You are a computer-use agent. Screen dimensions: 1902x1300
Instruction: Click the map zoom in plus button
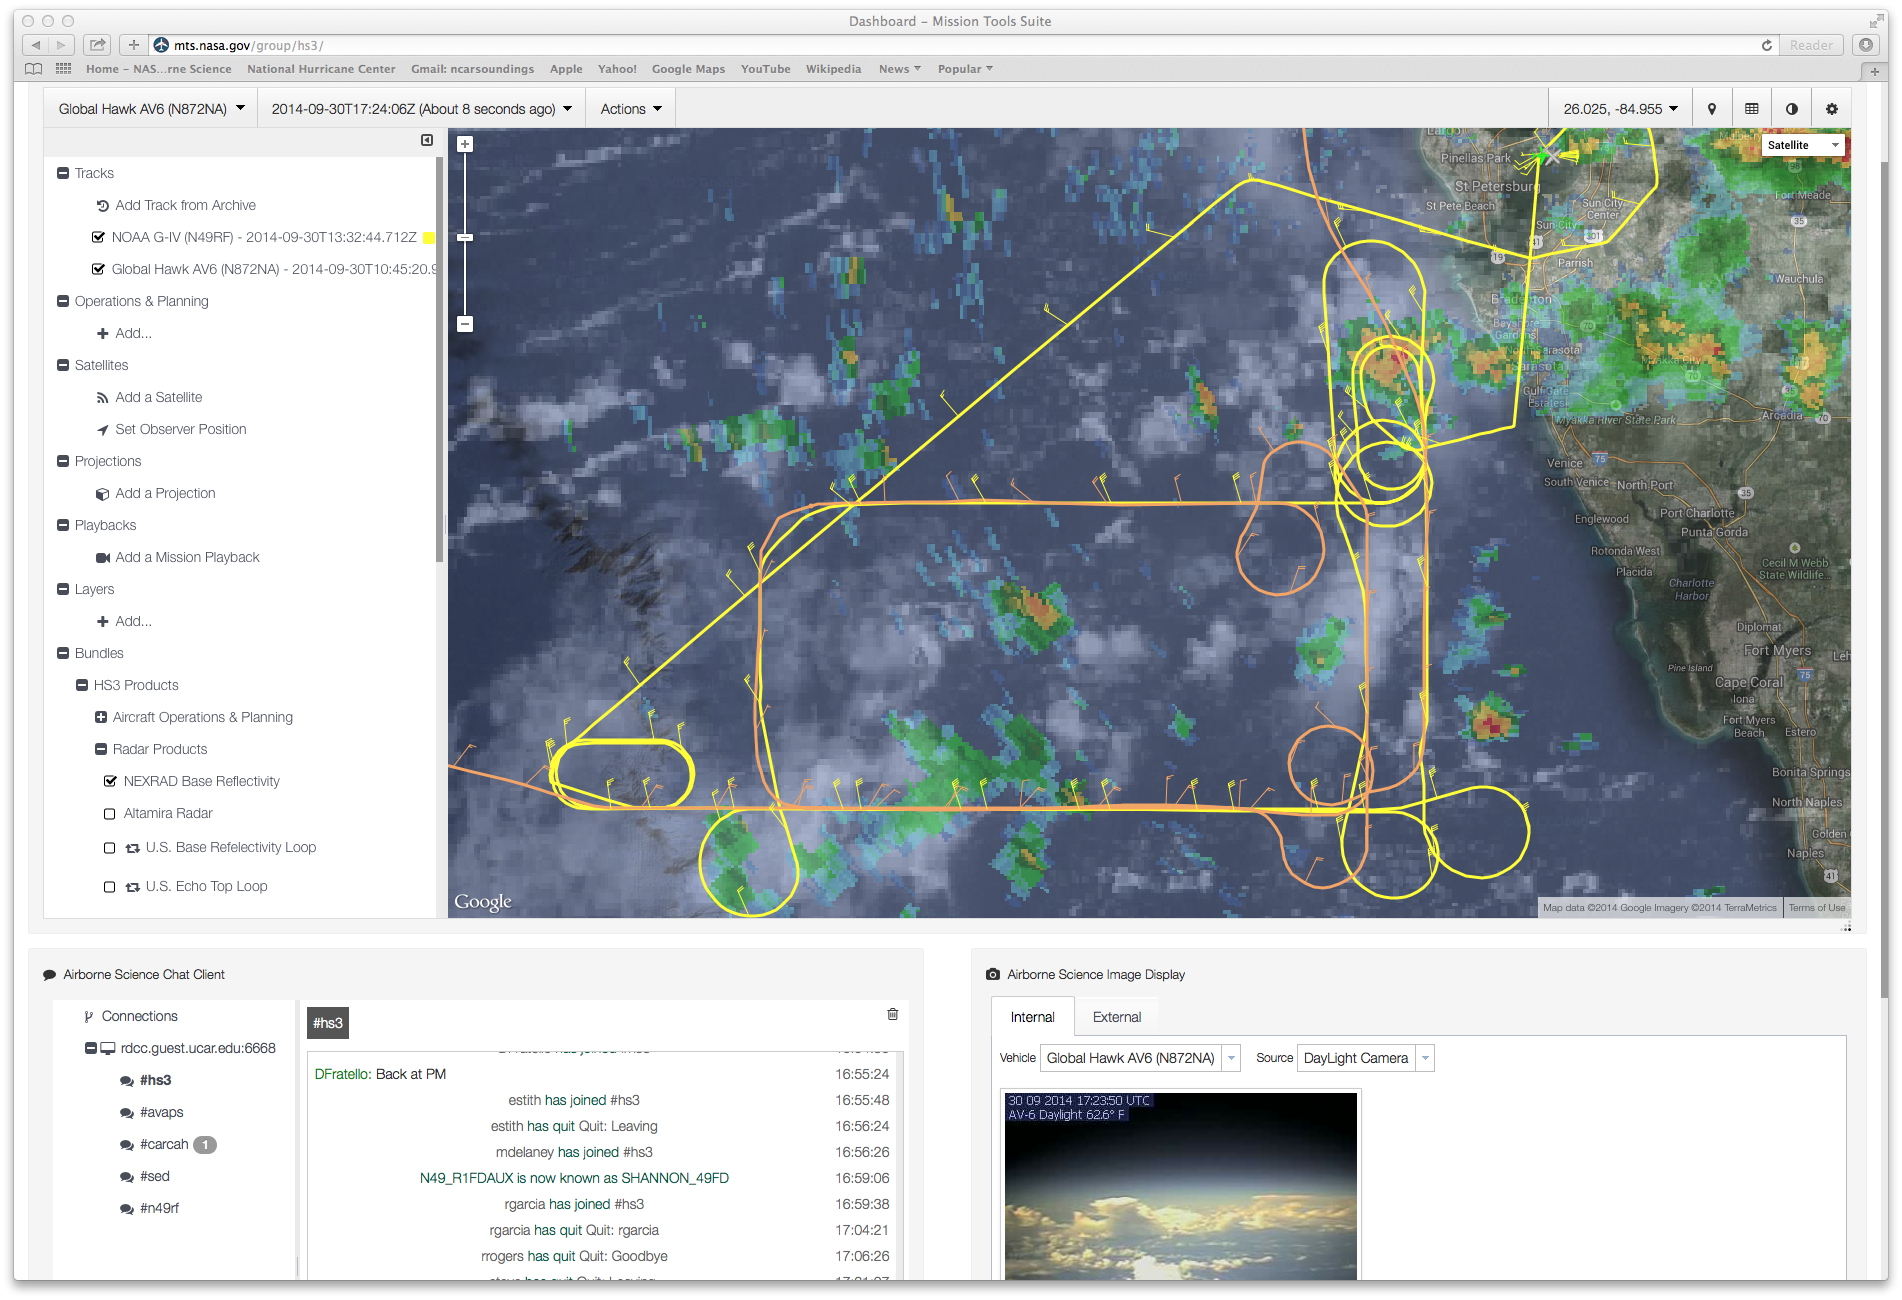tap(465, 144)
